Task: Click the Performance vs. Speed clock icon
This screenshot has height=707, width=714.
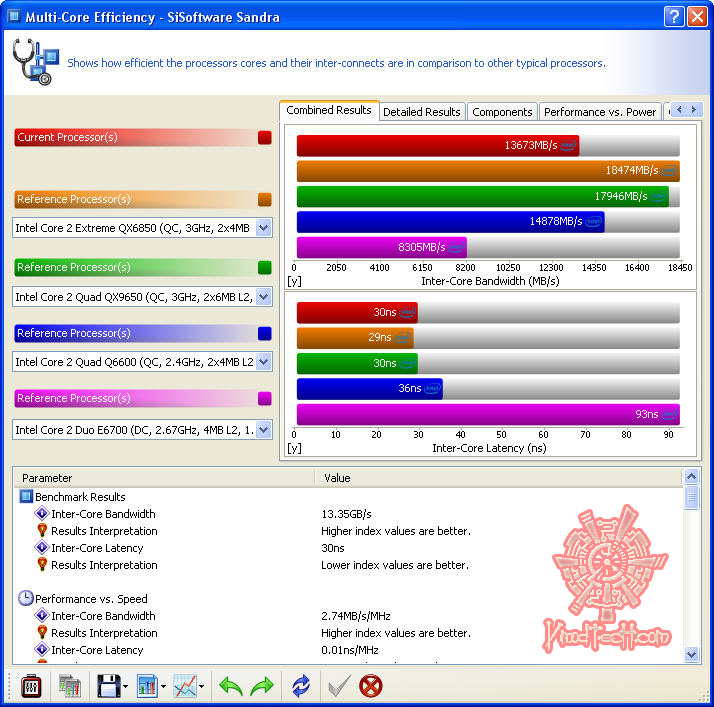Action: [x=26, y=598]
